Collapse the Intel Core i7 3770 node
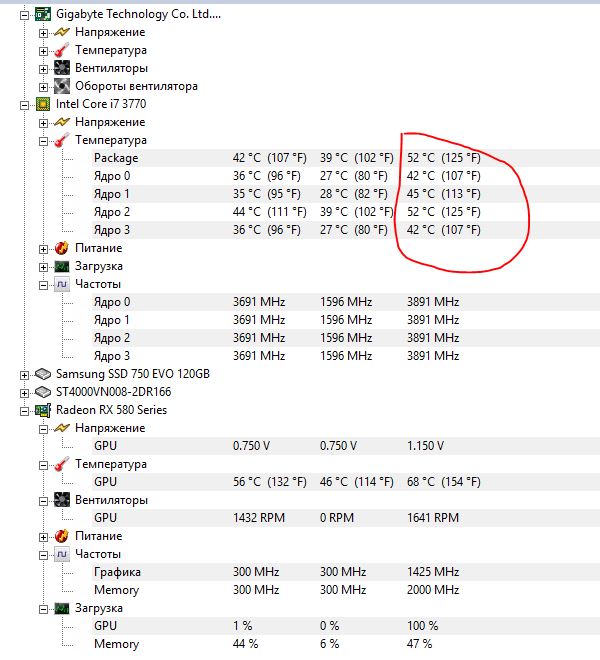 coord(25,104)
